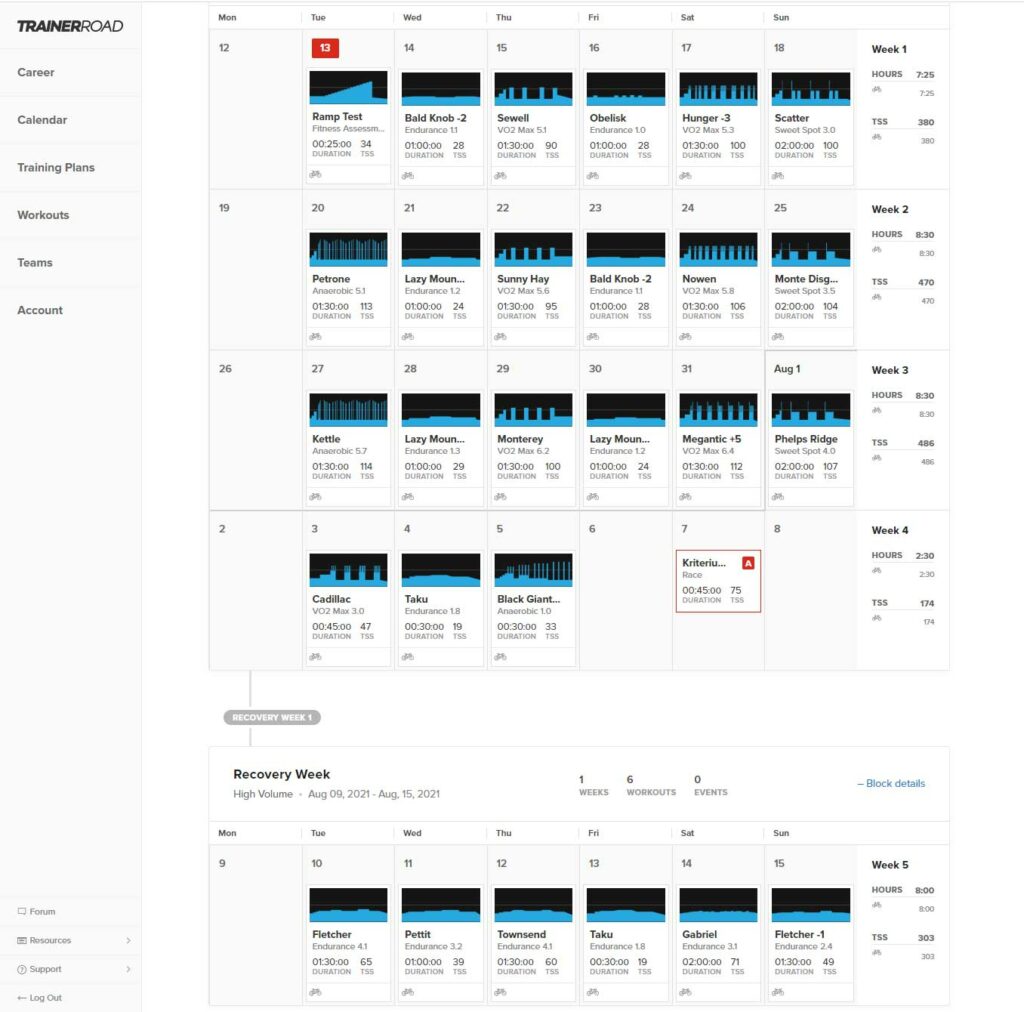Expand the Support submenu chevron

pyautogui.click(x=128, y=969)
